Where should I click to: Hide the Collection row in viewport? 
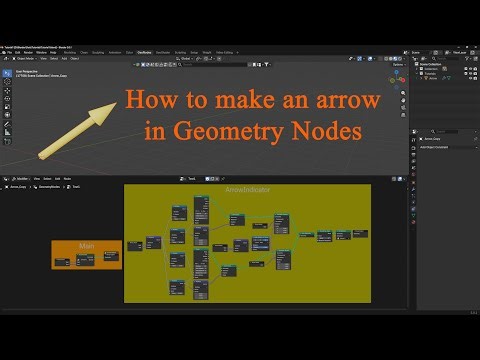(x=471, y=69)
